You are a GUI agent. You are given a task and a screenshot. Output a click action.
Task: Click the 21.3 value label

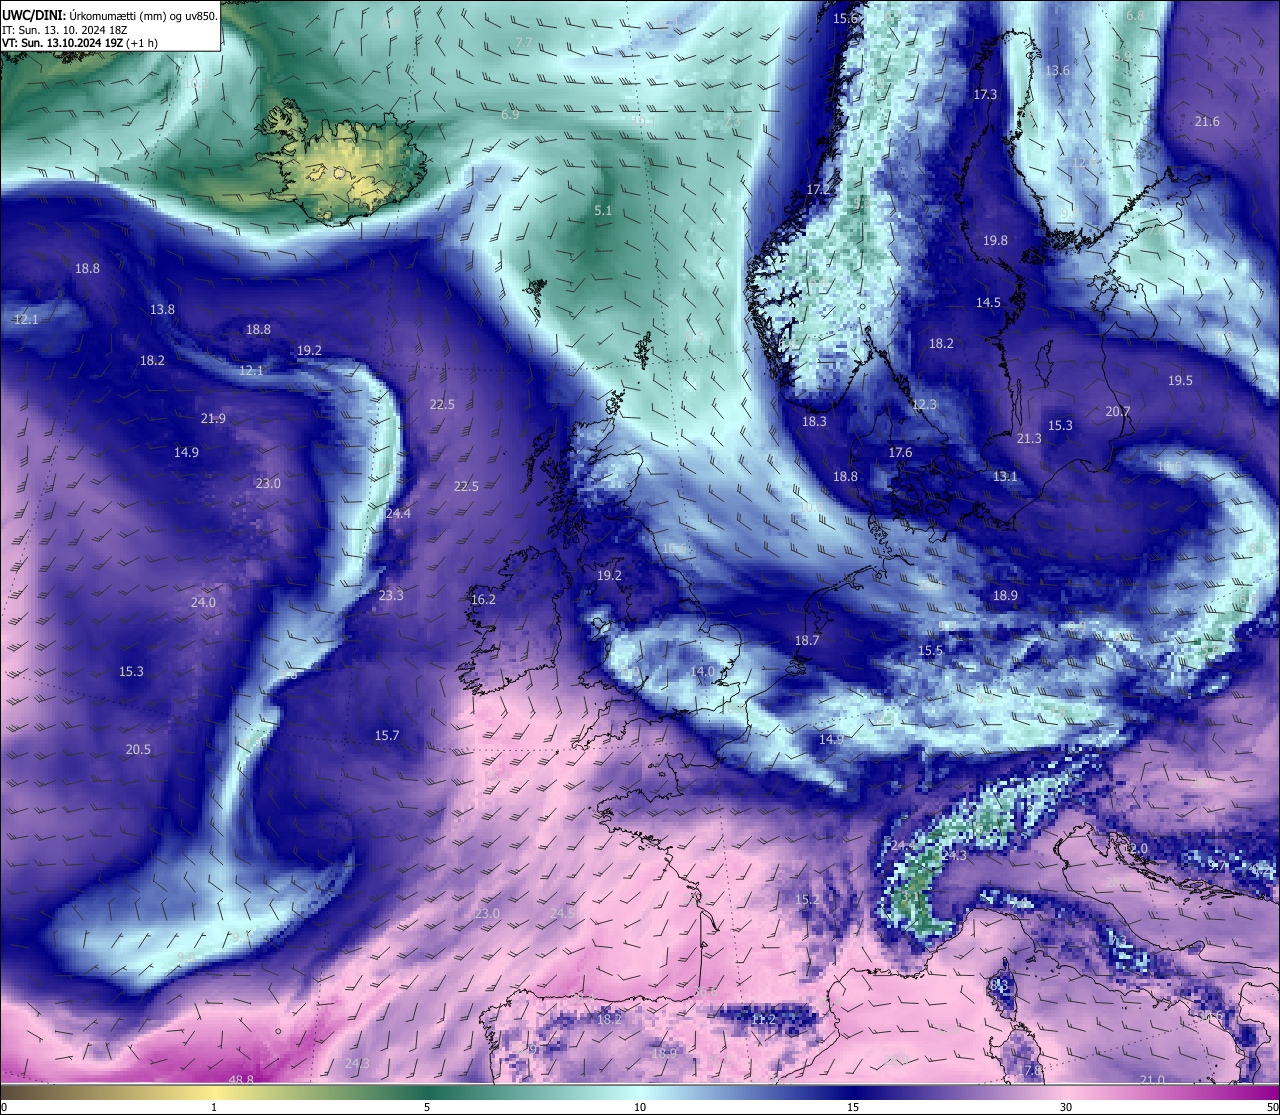coord(1029,439)
